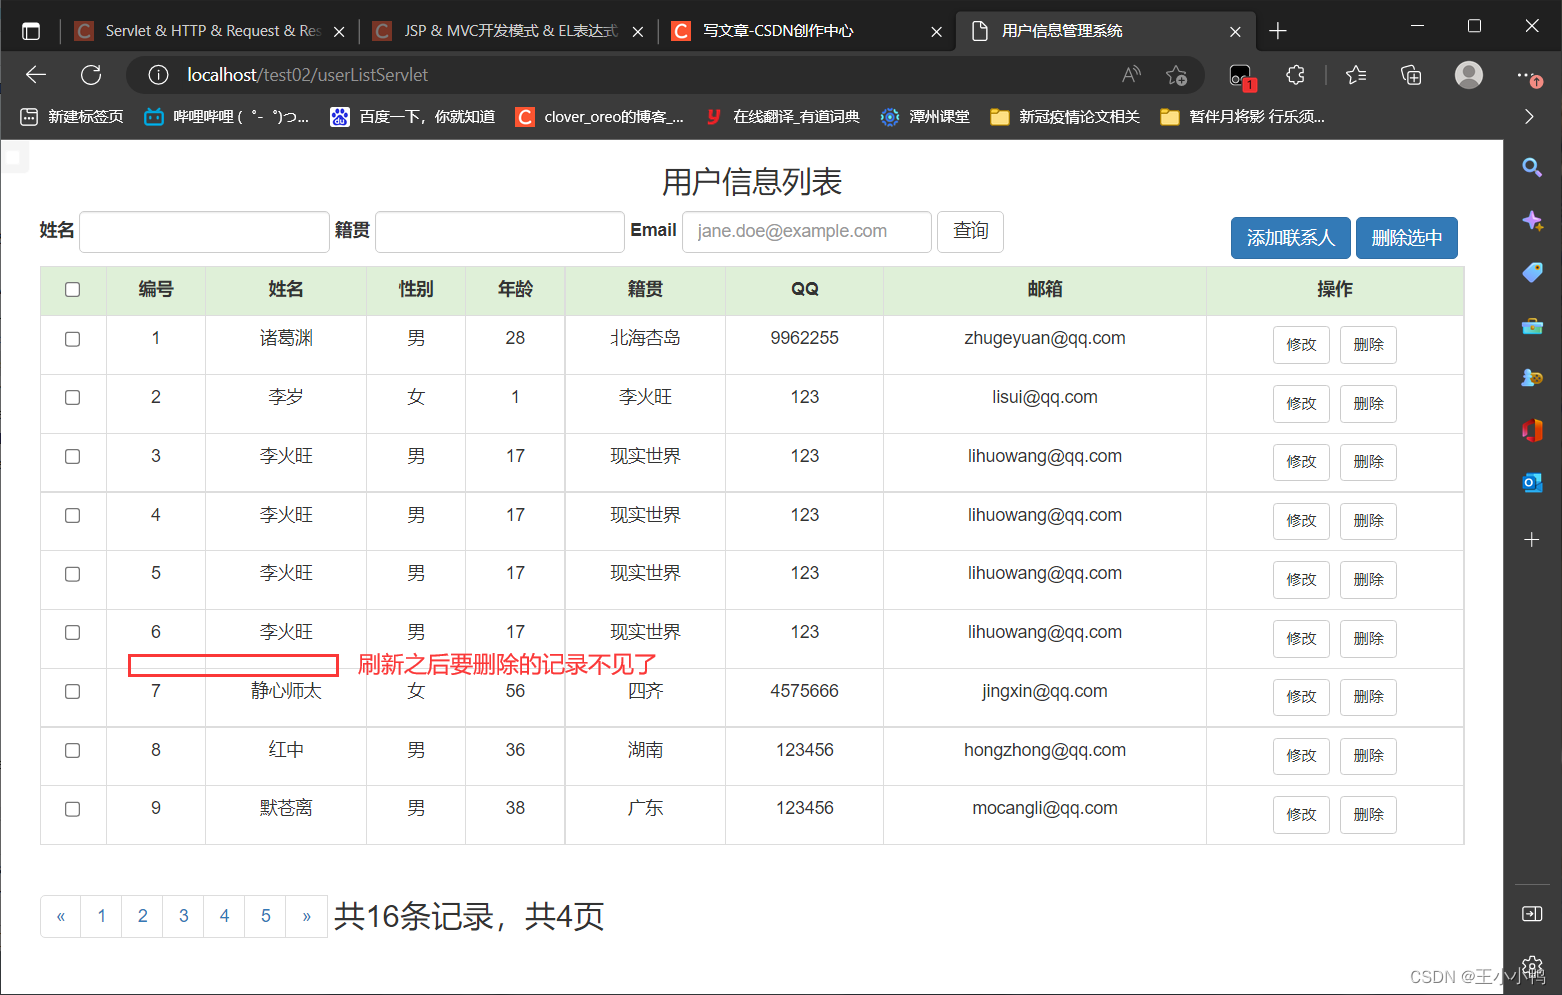The height and width of the screenshot is (995, 1562).
Task: Open the Outlook icon in sidebar
Action: (x=1531, y=483)
